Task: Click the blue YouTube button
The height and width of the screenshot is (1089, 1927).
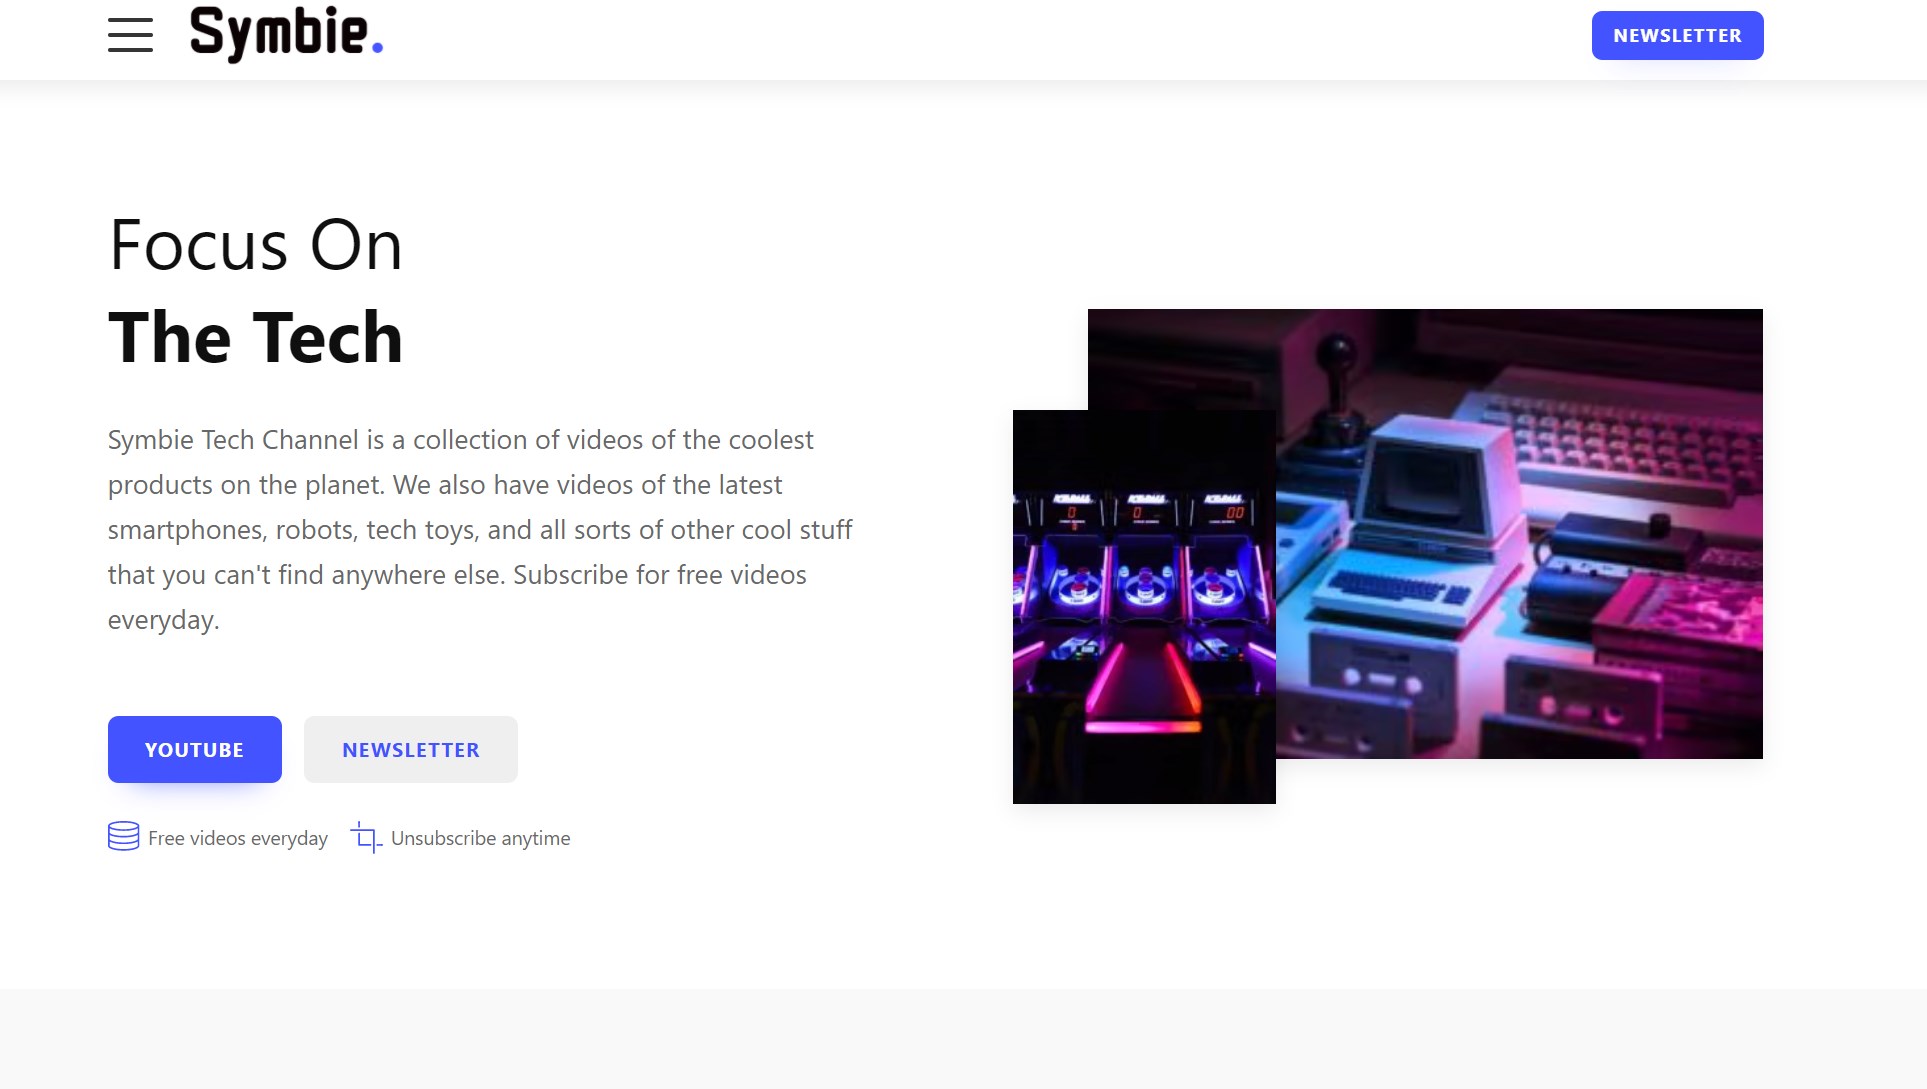Action: click(x=195, y=749)
